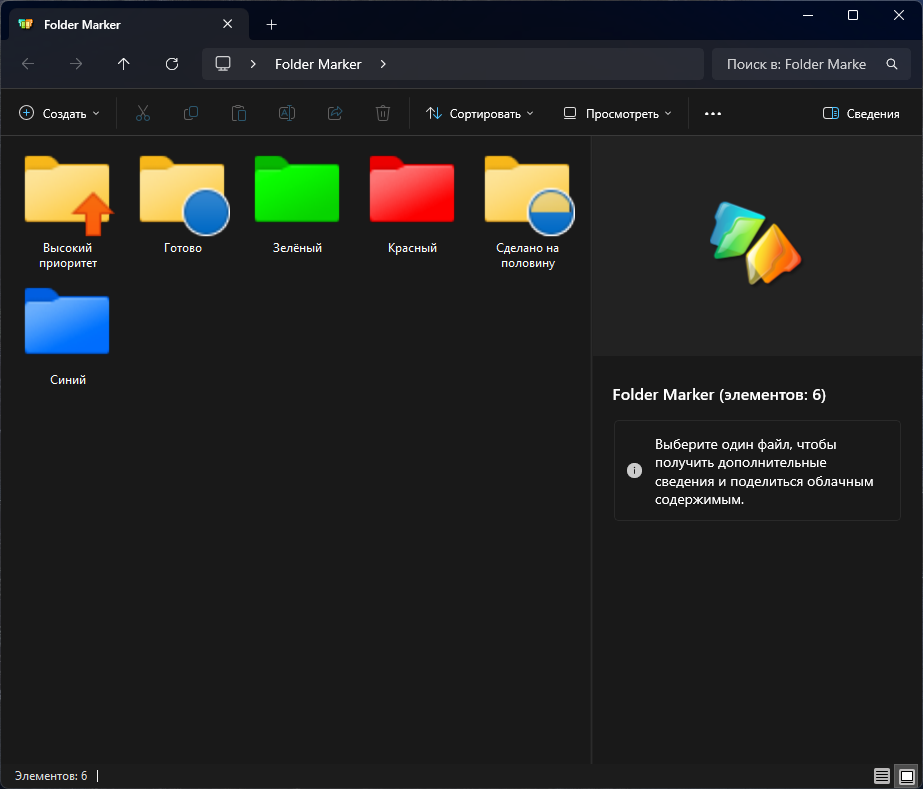Refresh the folder view
Viewport: 923px width, 789px height.
tap(172, 64)
